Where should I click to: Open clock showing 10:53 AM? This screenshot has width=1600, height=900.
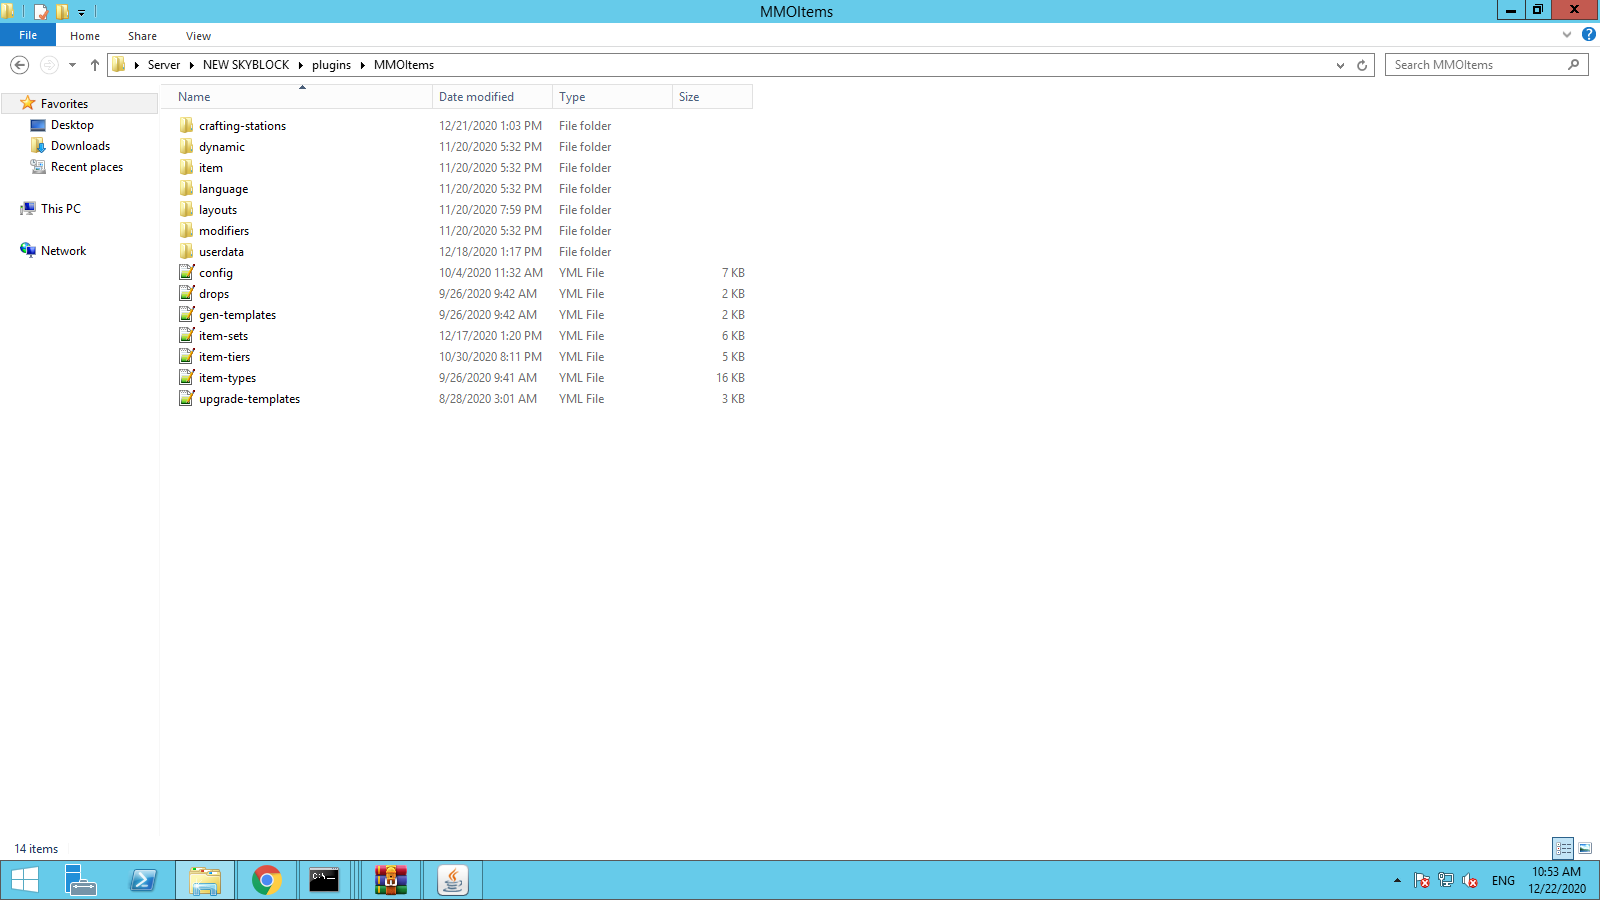[x=1557, y=880]
